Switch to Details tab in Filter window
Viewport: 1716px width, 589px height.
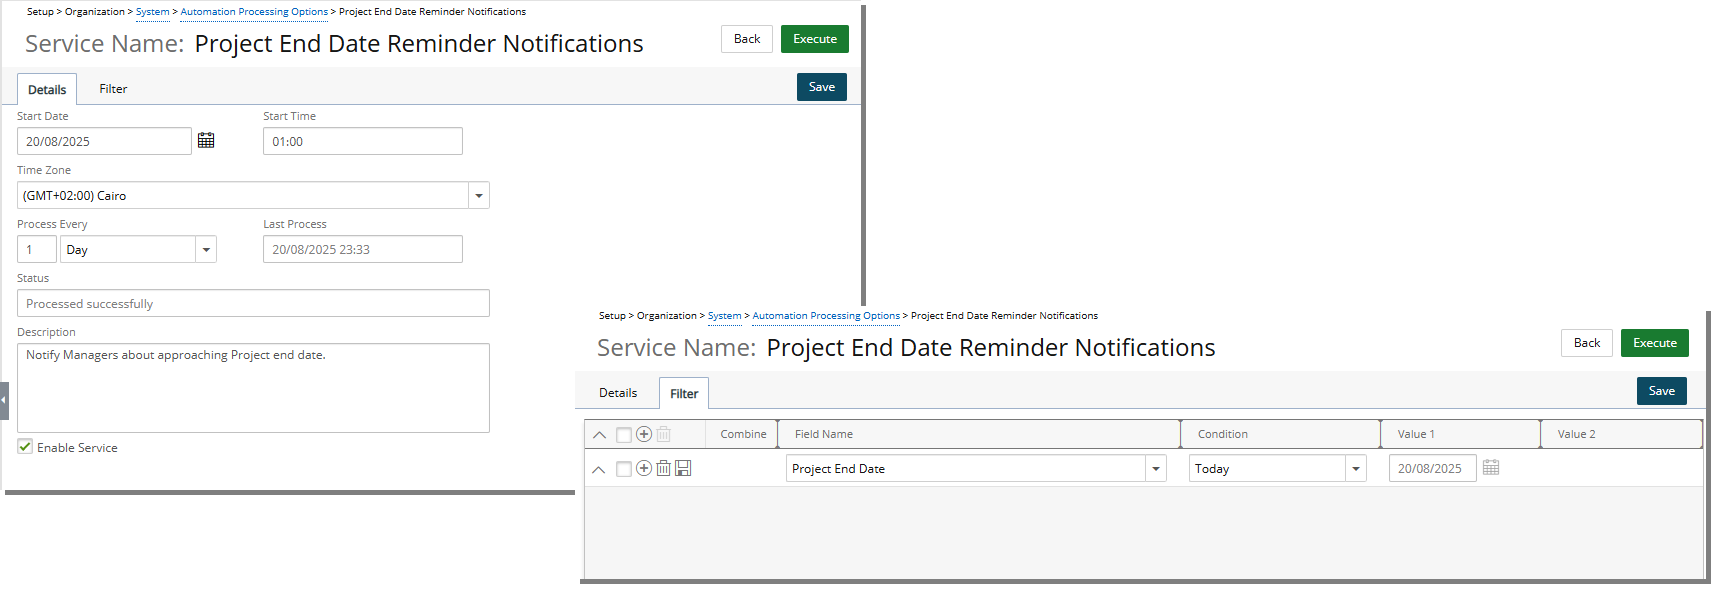click(618, 393)
